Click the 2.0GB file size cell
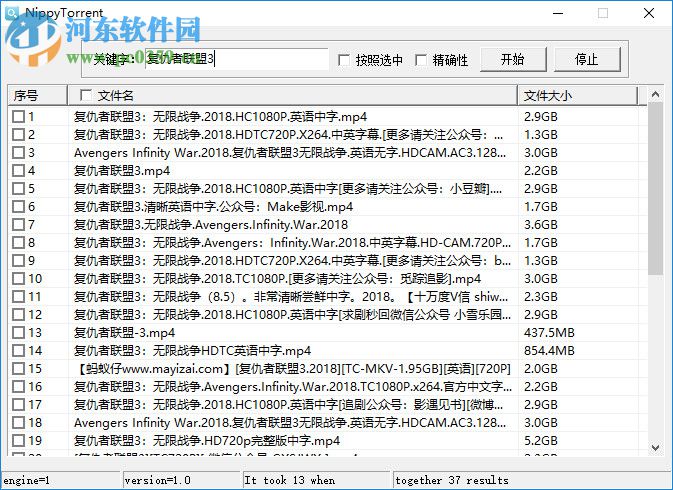Image resolution: width=673 pixels, height=490 pixels. pyautogui.click(x=541, y=369)
